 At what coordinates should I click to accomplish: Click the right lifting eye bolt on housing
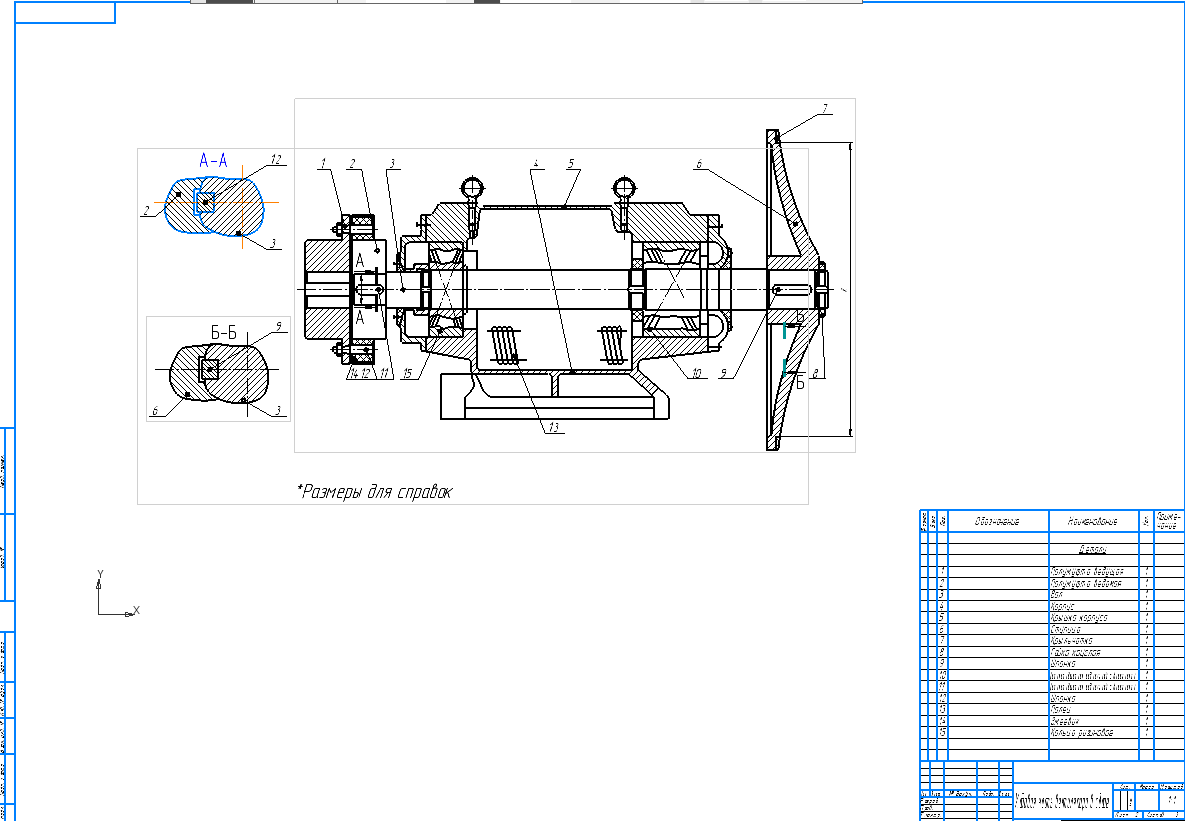click(624, 186)
